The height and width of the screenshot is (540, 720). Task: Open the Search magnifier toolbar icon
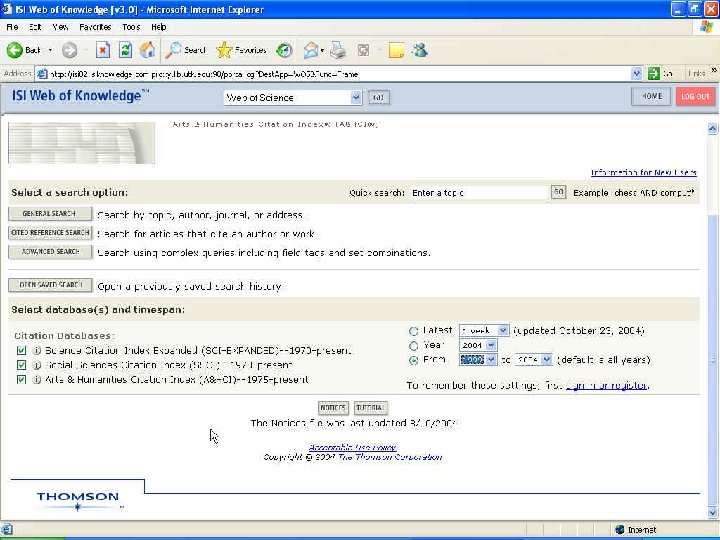pos(173,50)
